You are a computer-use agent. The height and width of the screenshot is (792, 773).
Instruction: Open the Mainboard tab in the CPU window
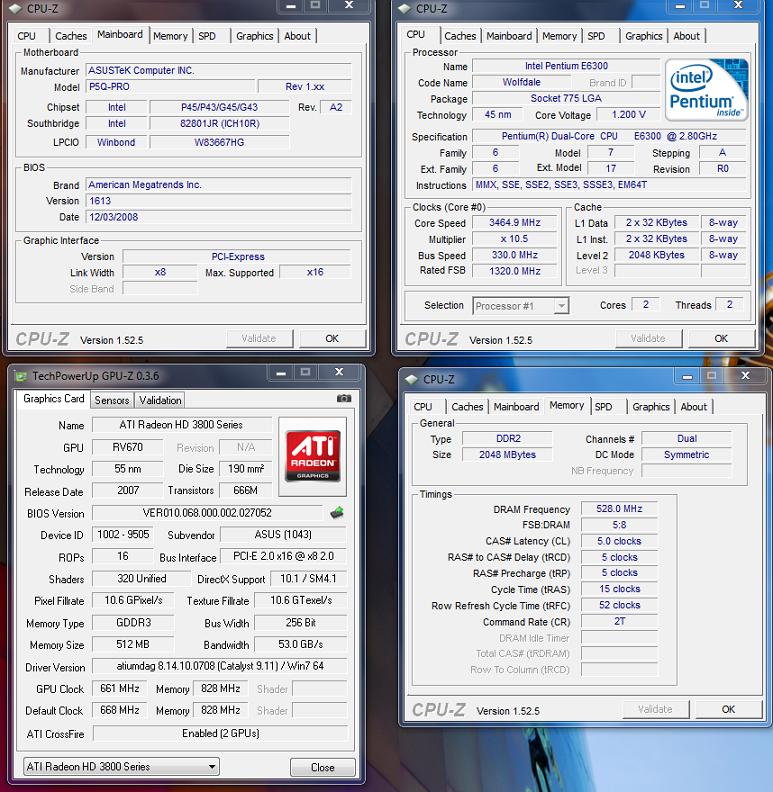509,36
